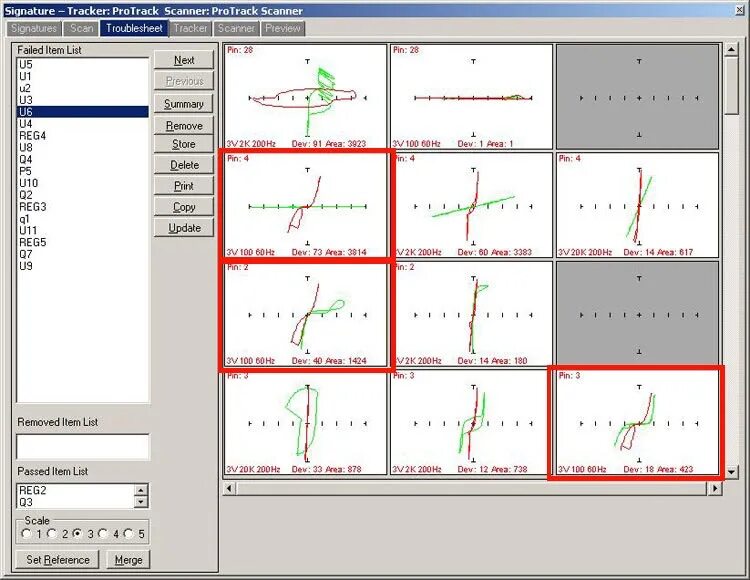Open Pin 2 signature with Area 1424
The height and width of the screenshot is (580, 750).
click(305, 314)
